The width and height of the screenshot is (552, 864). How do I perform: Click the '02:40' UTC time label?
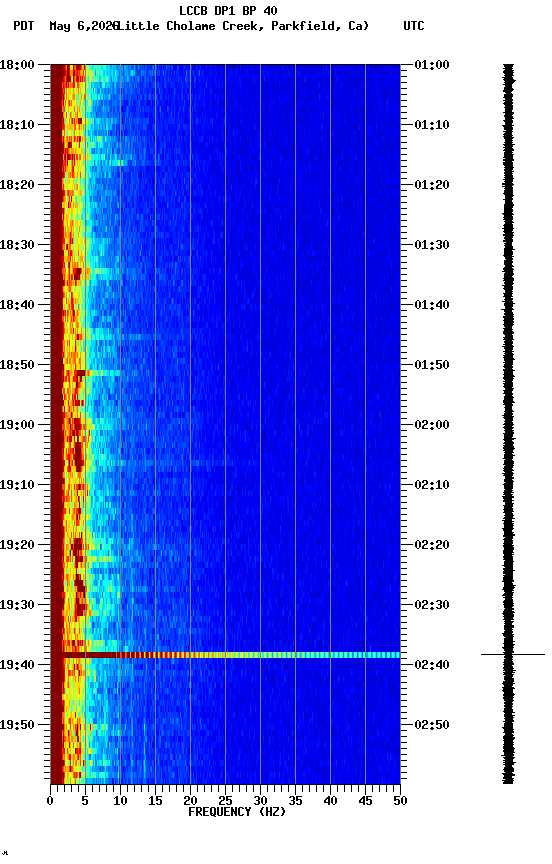tap(432, 666)
